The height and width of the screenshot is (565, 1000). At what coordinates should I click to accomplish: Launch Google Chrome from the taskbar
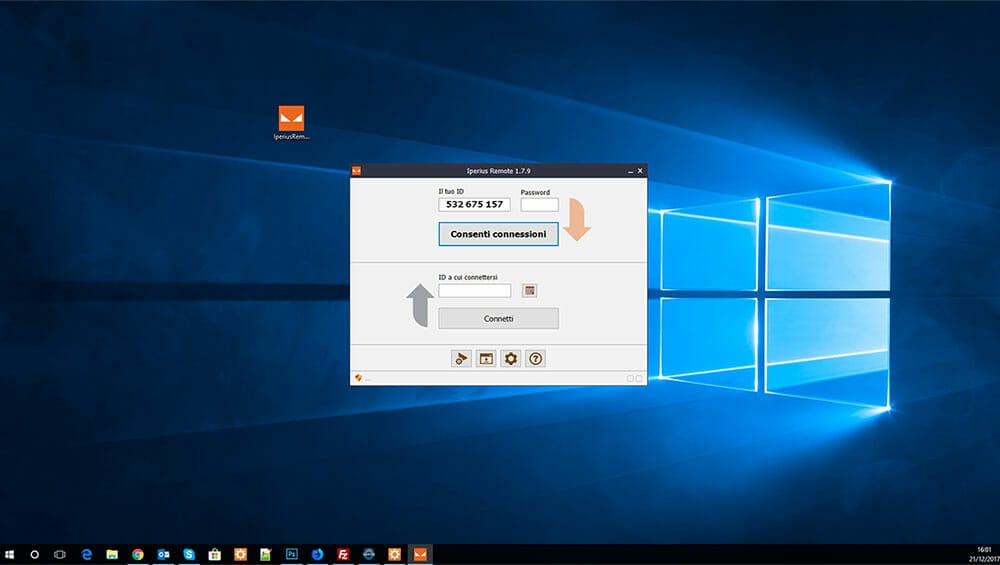pyautogui.click(x=137, y=554)
